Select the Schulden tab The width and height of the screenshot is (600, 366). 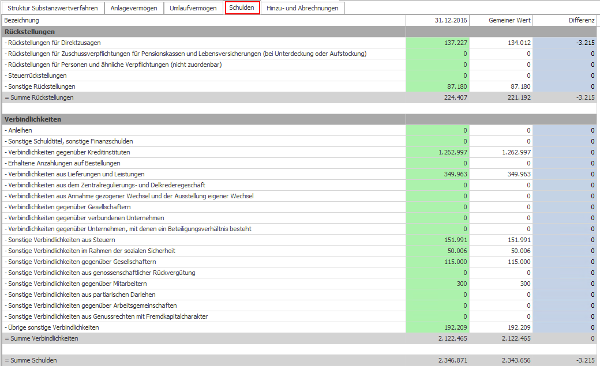(x=242, y=8)
